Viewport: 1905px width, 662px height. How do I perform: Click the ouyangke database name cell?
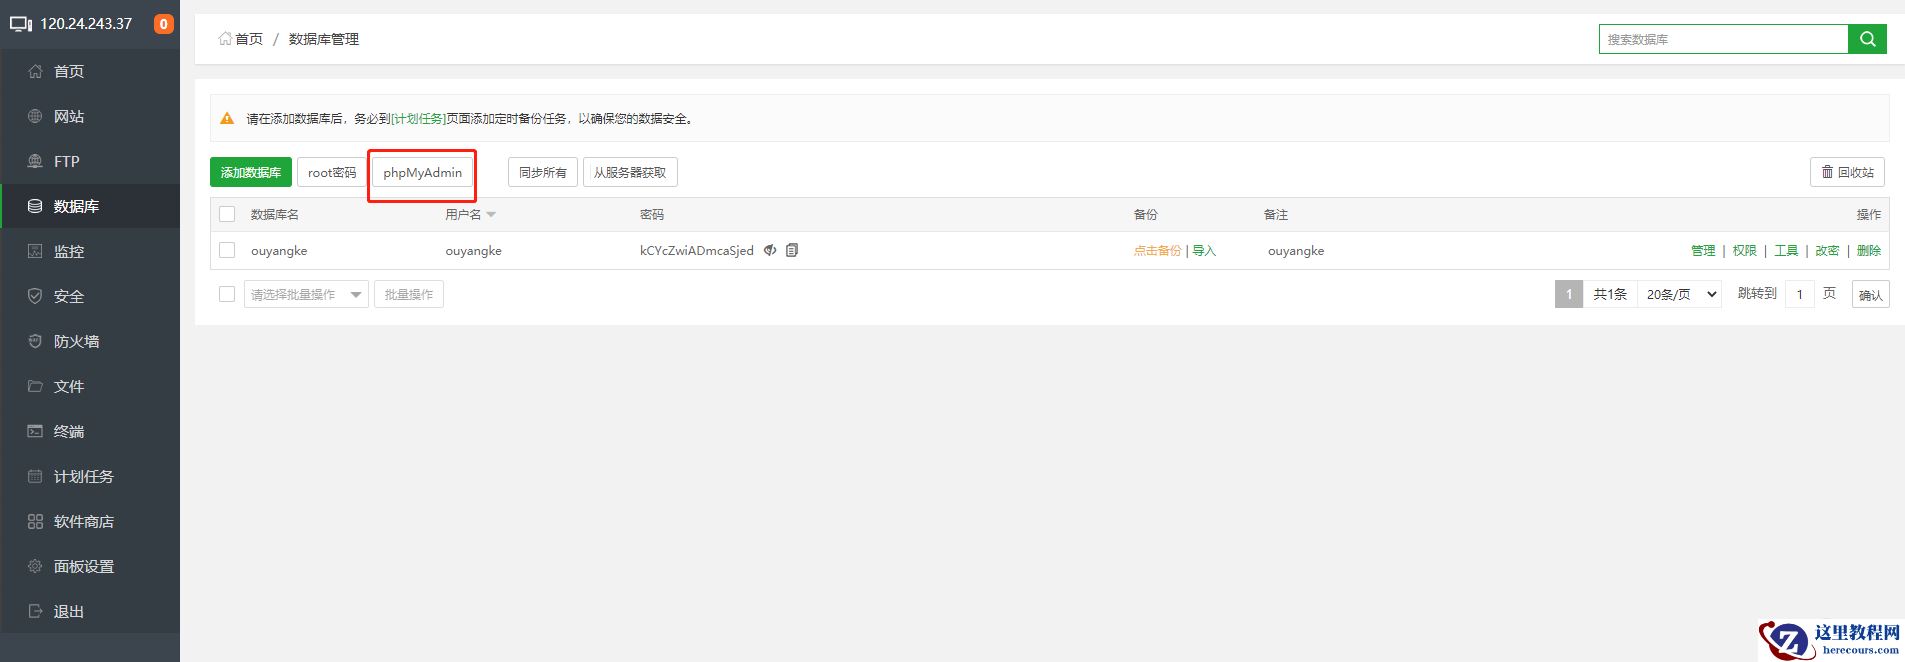279,250
